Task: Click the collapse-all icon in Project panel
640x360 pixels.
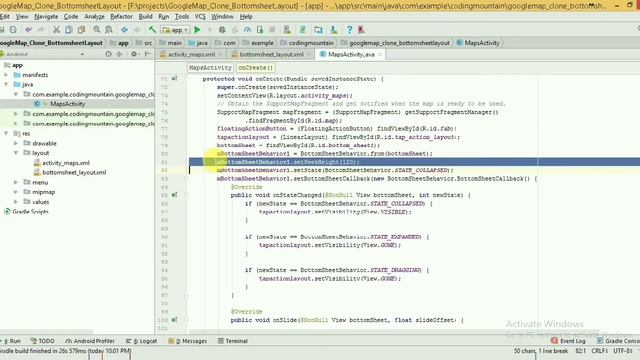Action: tap(119, 54)
